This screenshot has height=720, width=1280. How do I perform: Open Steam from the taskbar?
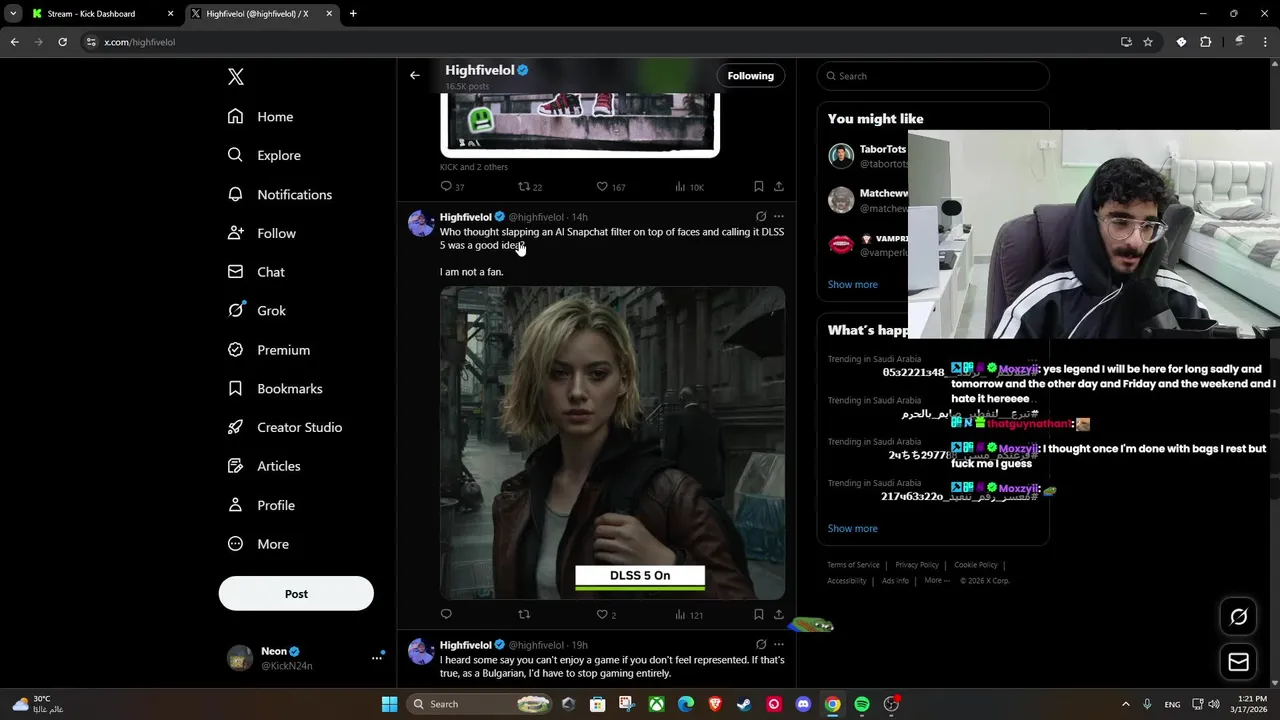[x=744, y=704]
